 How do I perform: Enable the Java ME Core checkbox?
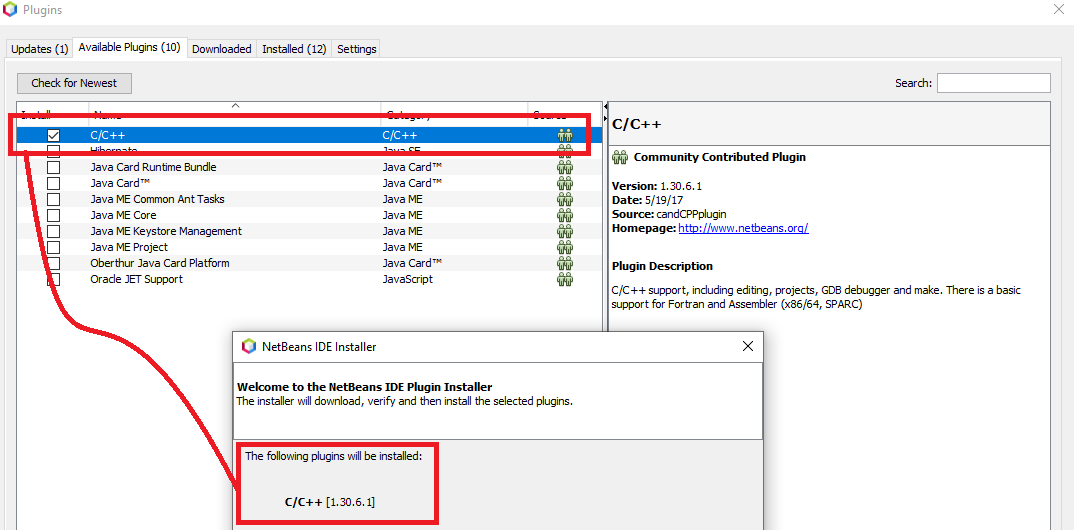[x=53, y=216]
